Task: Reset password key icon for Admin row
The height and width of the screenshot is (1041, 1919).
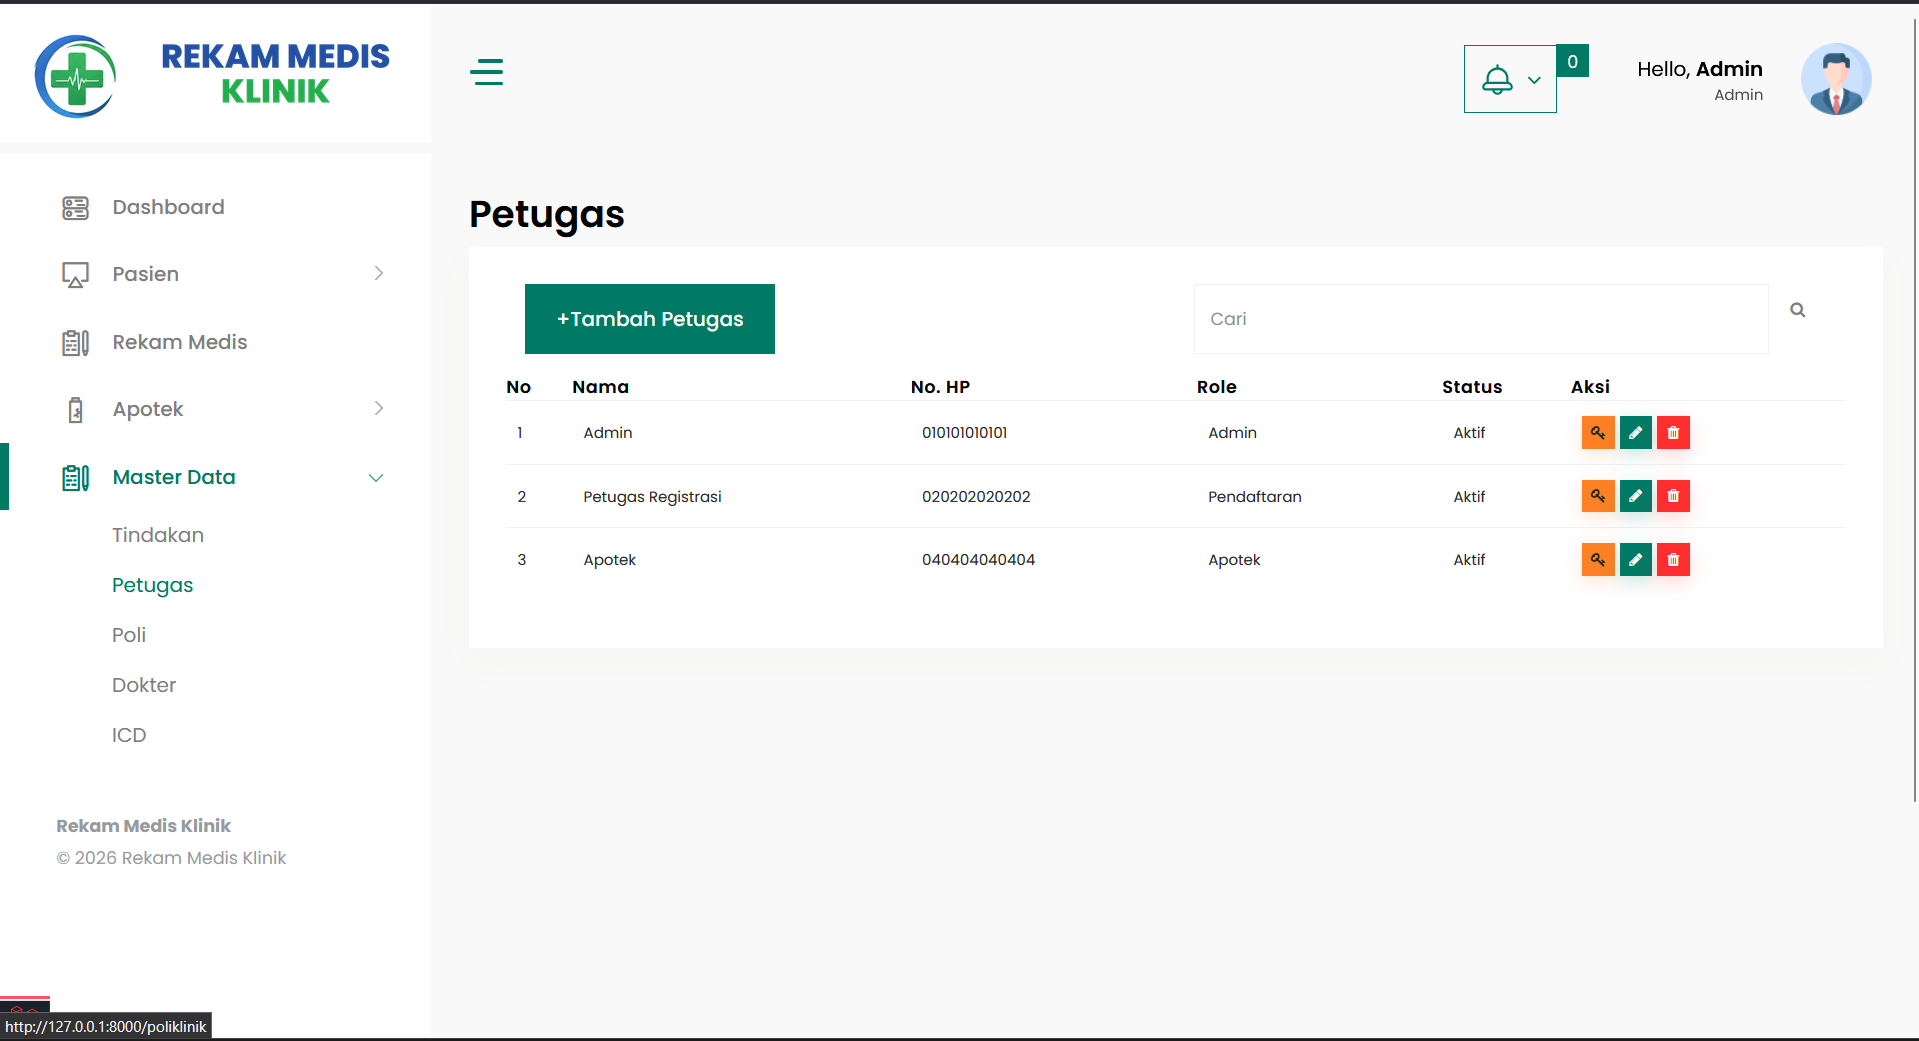Action: (x=1598, y=433)
